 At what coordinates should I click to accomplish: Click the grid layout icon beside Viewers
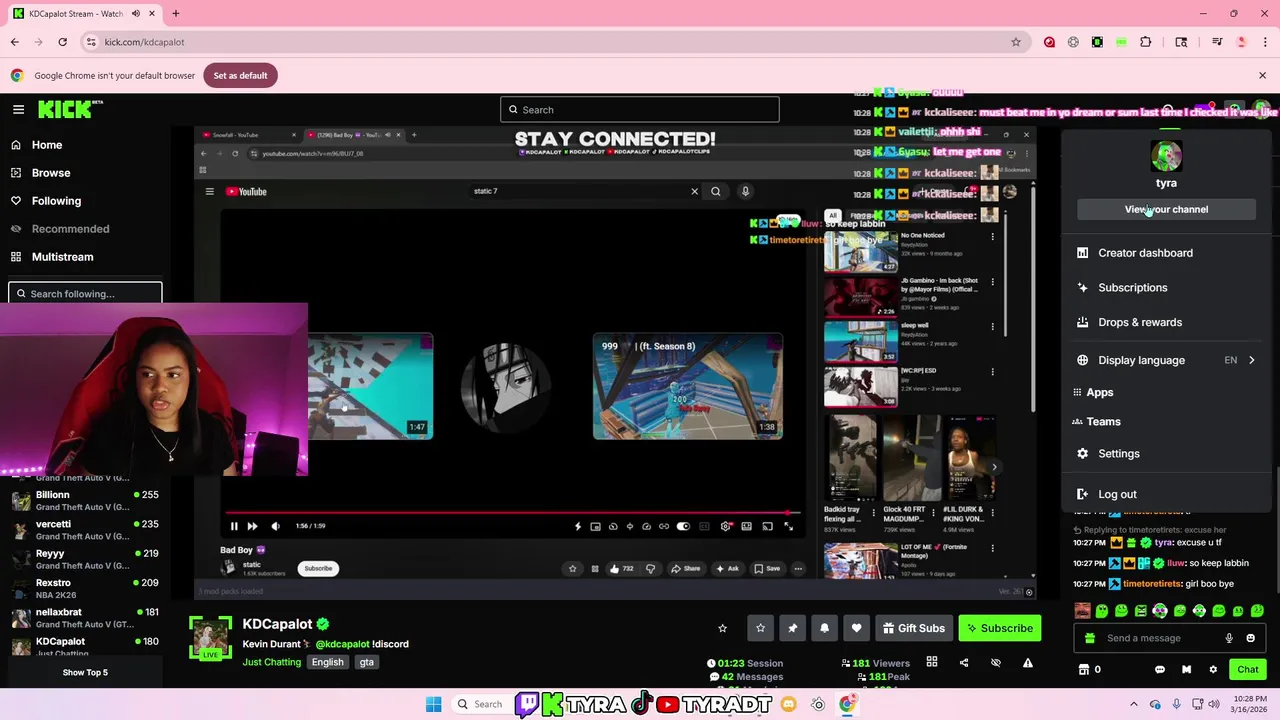932,662
